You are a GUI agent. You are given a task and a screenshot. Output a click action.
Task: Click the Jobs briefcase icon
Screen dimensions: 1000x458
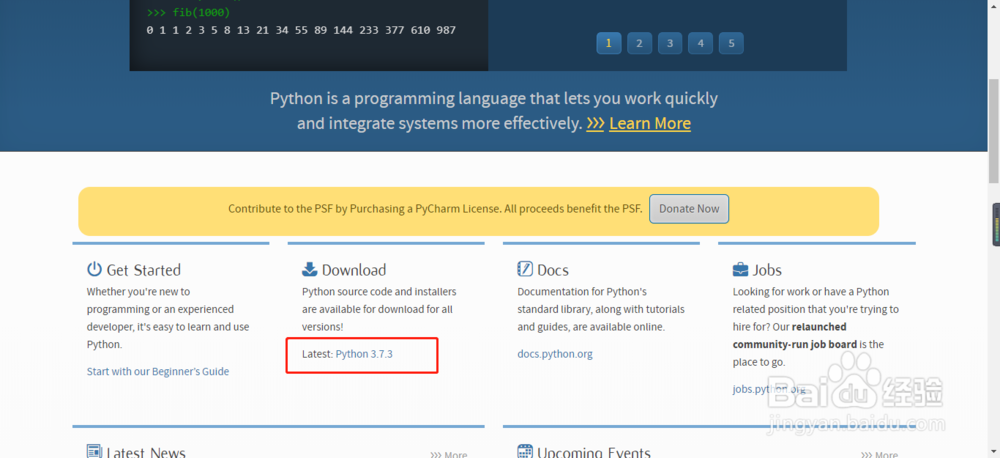[x=741, y=269]
